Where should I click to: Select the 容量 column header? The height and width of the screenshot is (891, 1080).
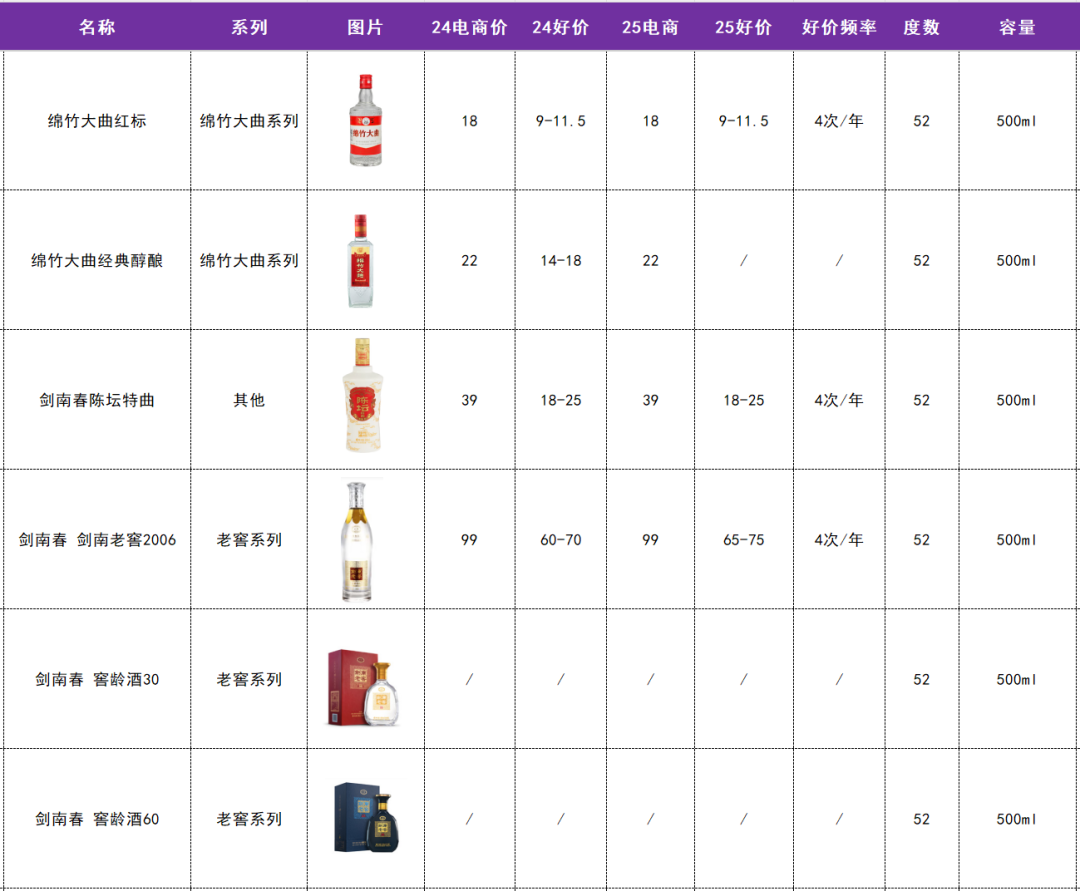pos(1017,27)
